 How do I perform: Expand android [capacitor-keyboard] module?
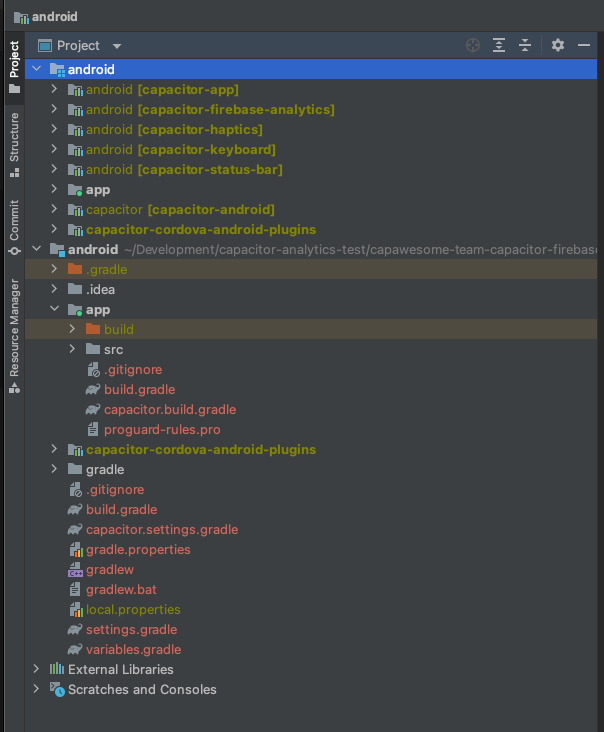point(54,149)
